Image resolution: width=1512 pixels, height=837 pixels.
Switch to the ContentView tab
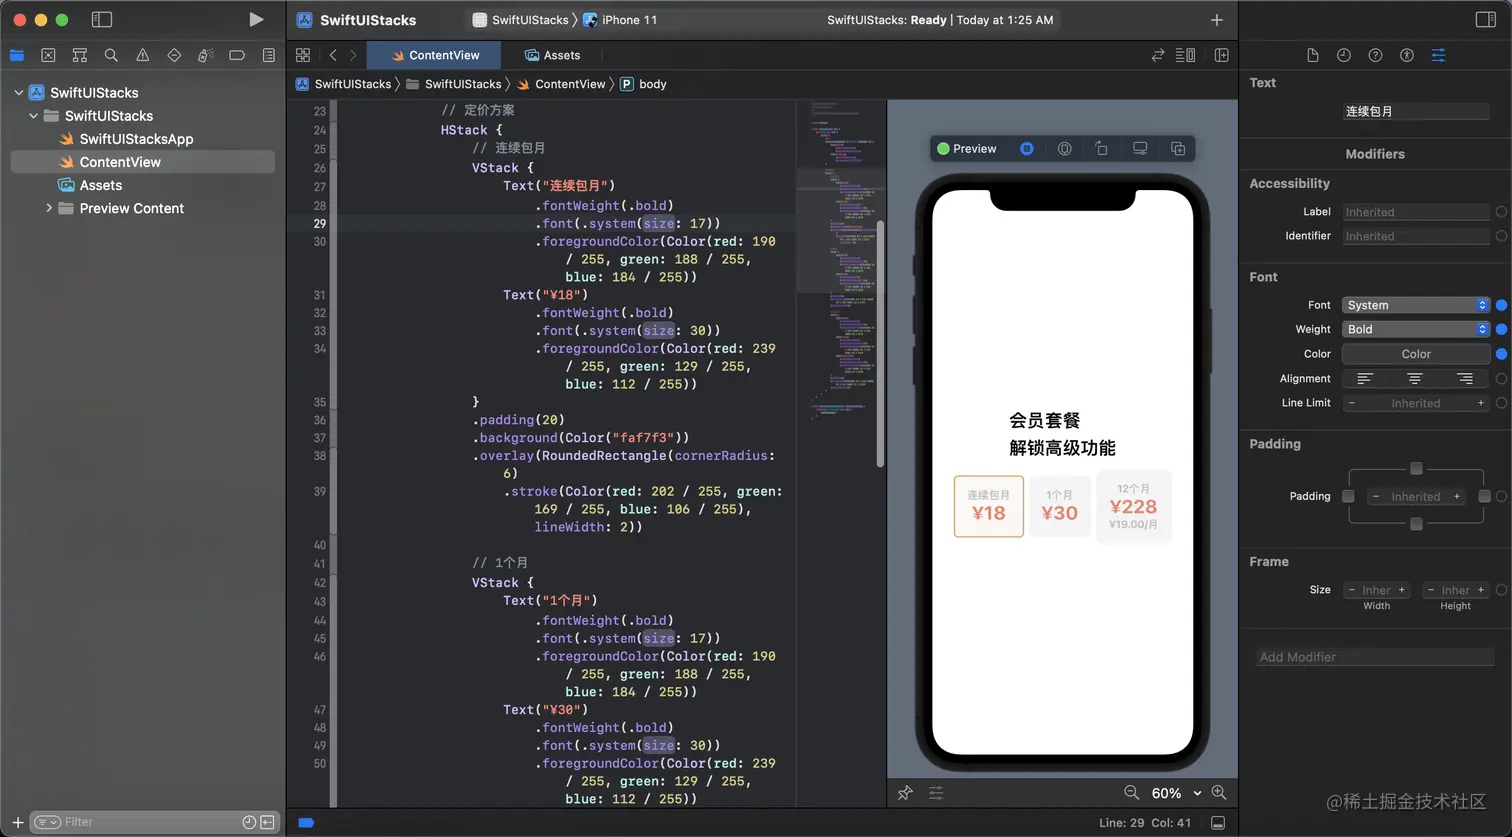(x=435, y=55)
